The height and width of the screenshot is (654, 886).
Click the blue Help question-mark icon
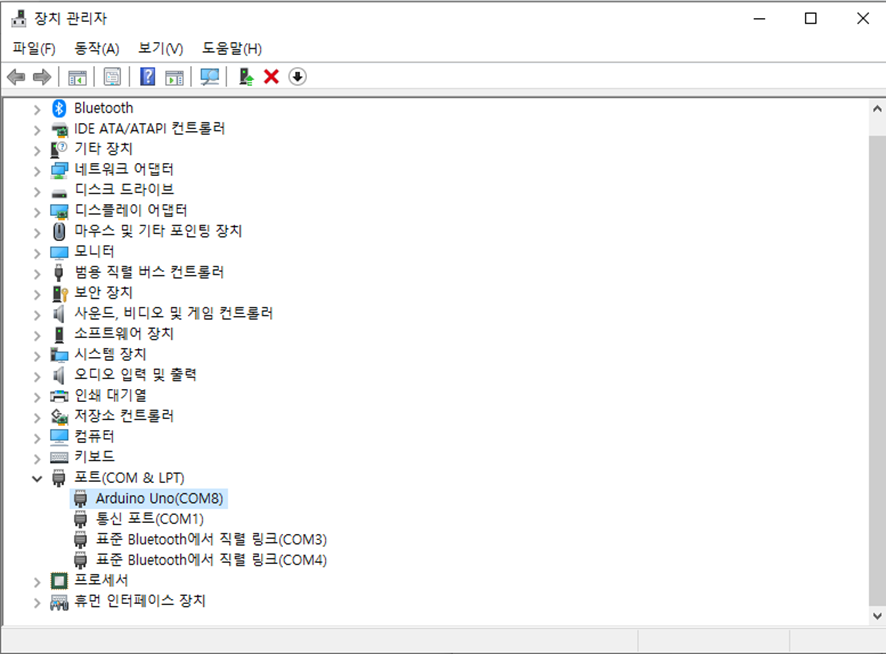pyautogui.click(x=147, y=76)
